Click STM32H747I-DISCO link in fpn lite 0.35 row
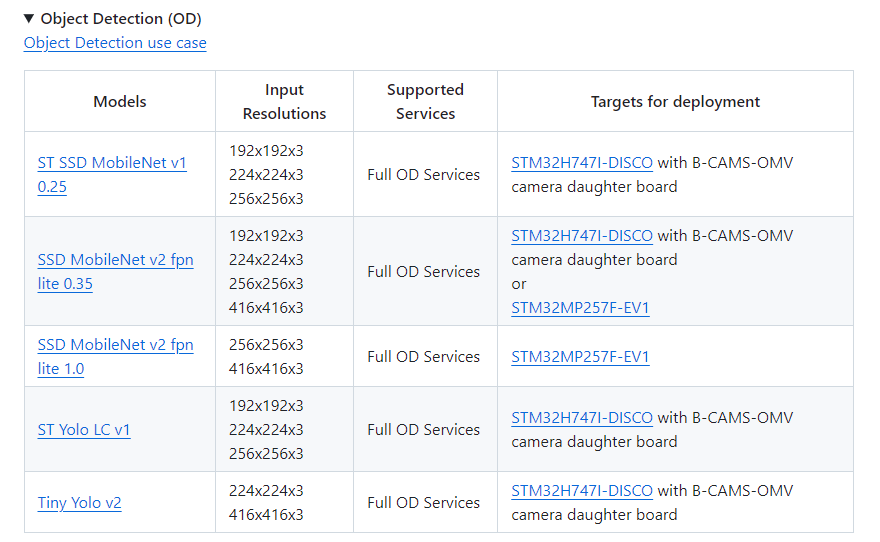Image resolution: width=880 pixels, height=542 pixels. click(x=582, y=236)
